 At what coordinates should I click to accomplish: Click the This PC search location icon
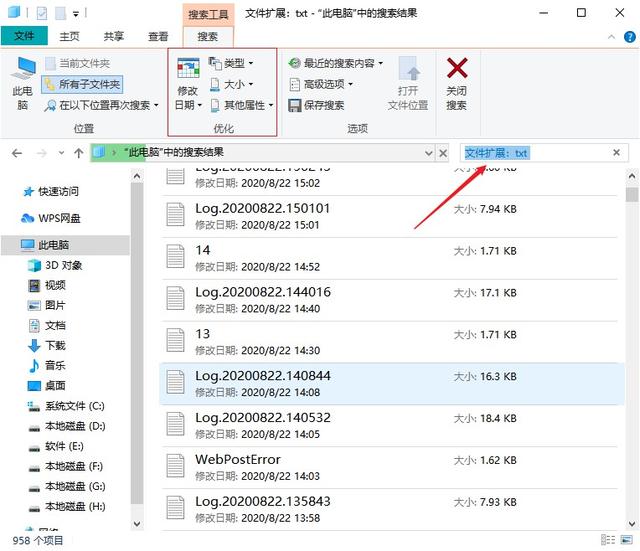pos(23,83)
